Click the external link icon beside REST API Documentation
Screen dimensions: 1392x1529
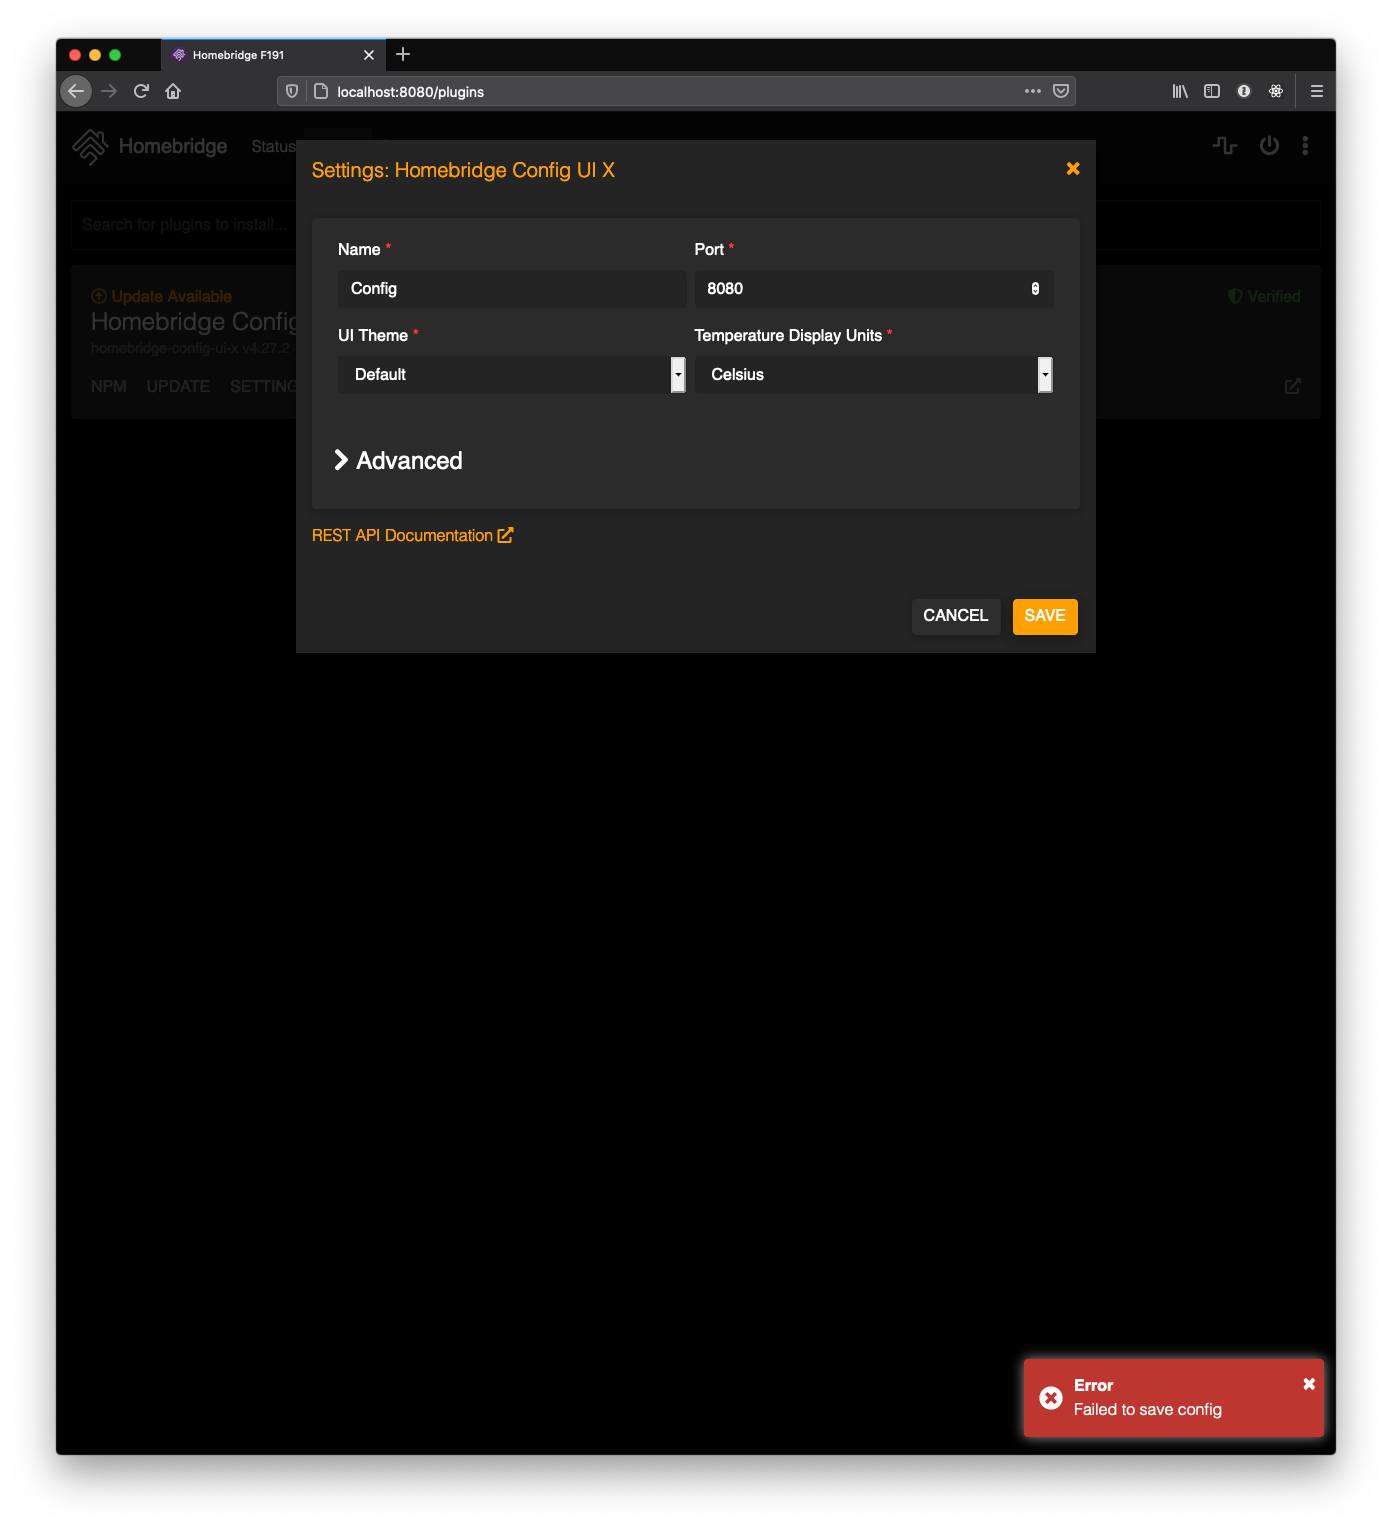pyautogui.click(x=504, y=535)
